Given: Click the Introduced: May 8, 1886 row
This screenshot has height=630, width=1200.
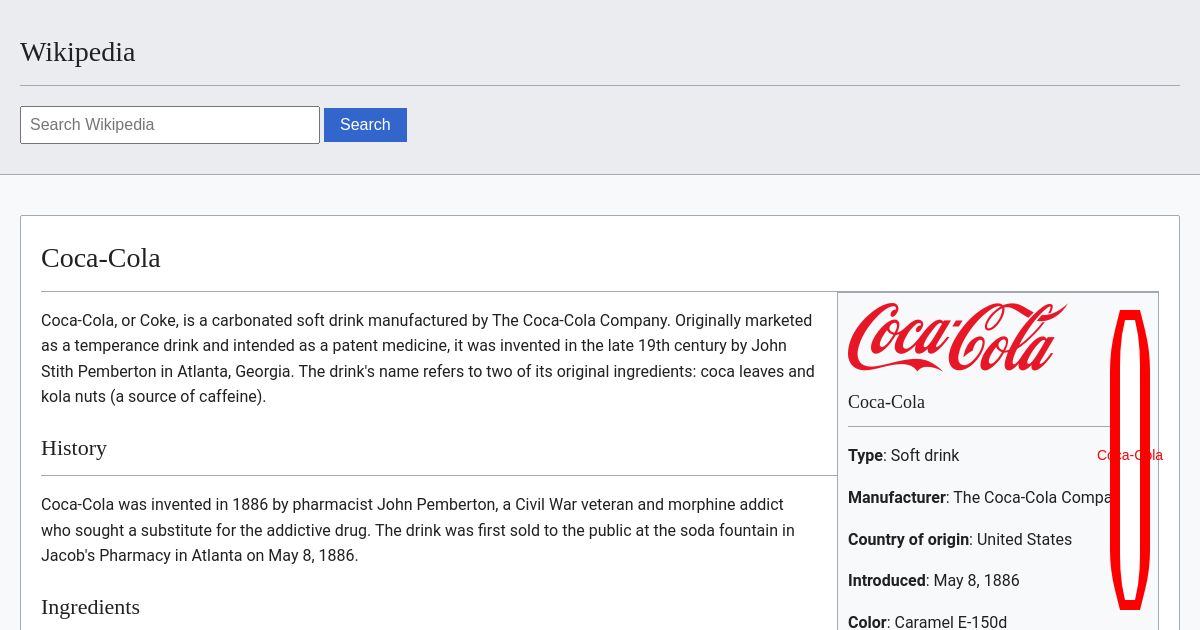Looking at the screenshot, I should [933, 580].
